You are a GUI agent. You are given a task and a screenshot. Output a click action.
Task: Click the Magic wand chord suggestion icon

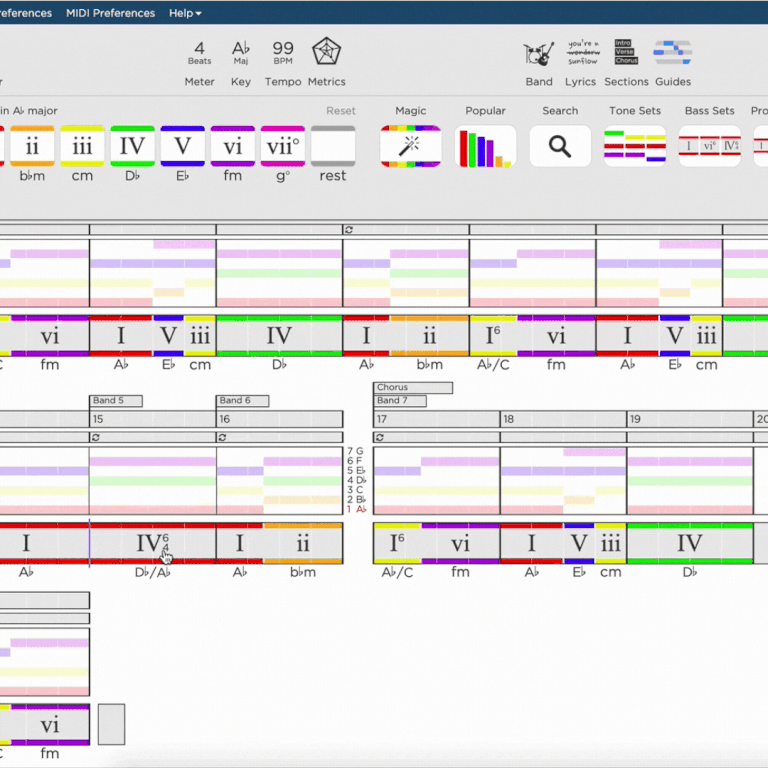click(410, 146)
